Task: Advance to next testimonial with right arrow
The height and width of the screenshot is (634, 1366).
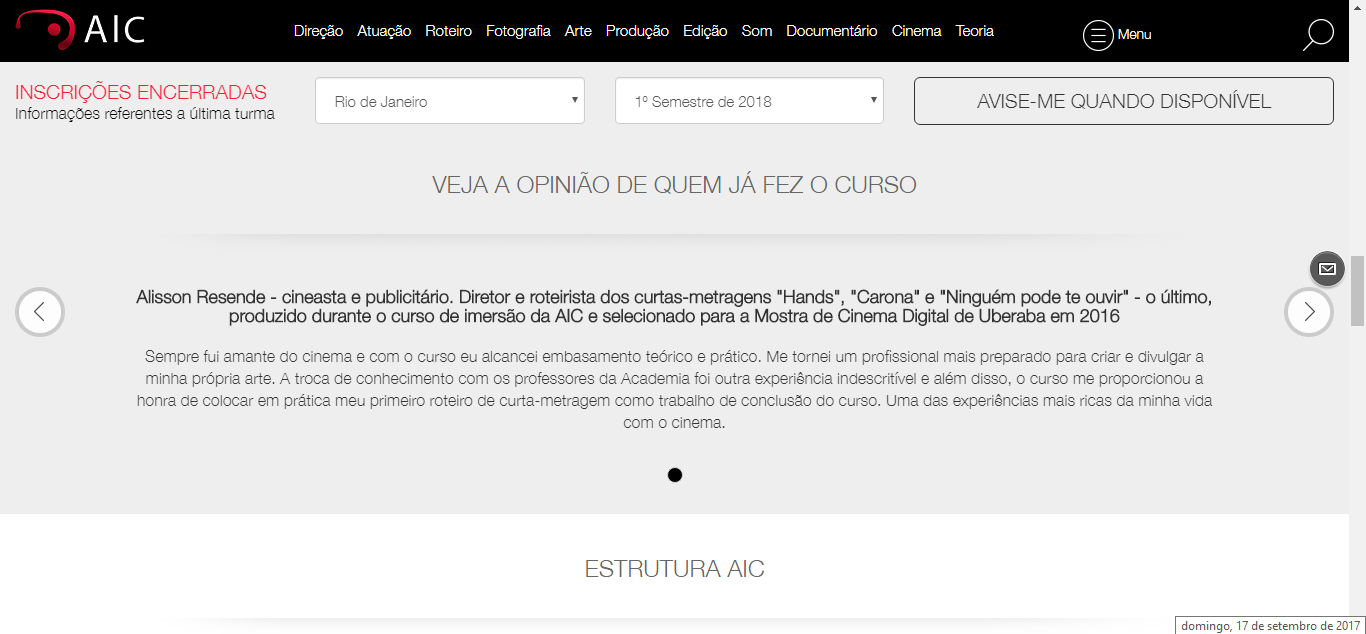Action: pos(1308,312)
